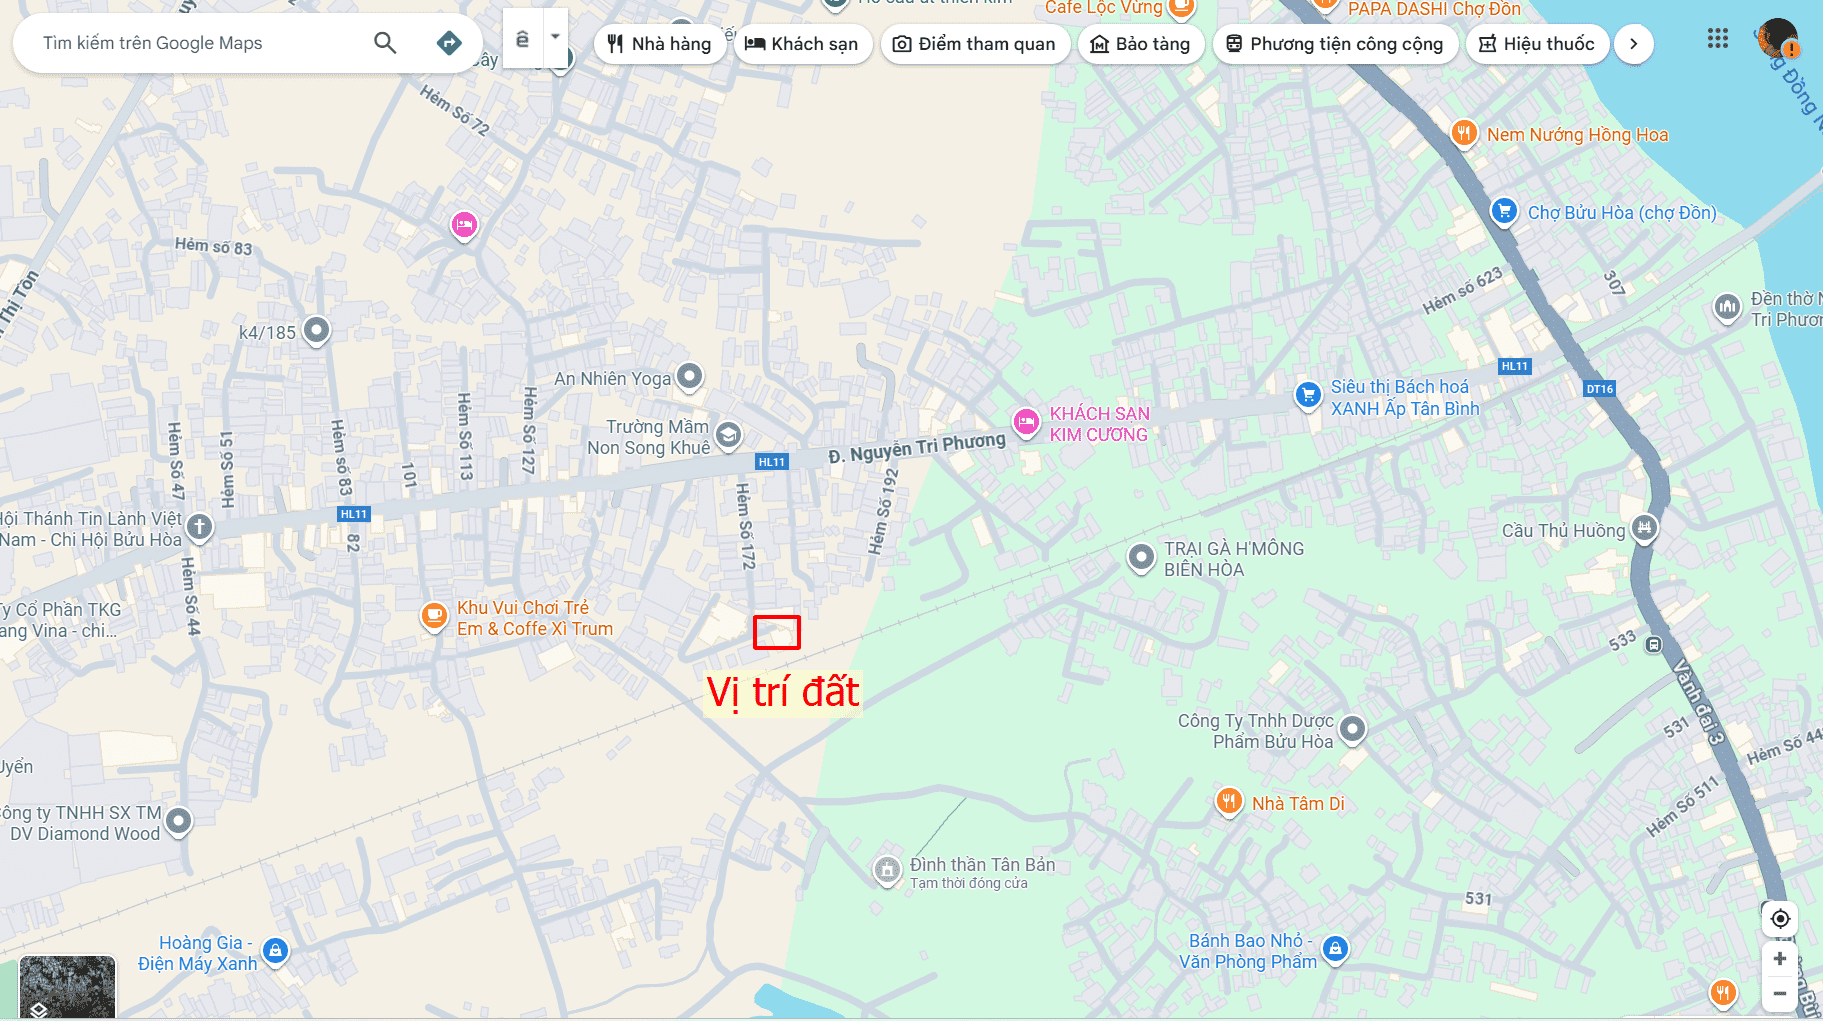Expand the input method dropdown arrow
Viewport: 1823px width, 1021px height.
(555, 37)
